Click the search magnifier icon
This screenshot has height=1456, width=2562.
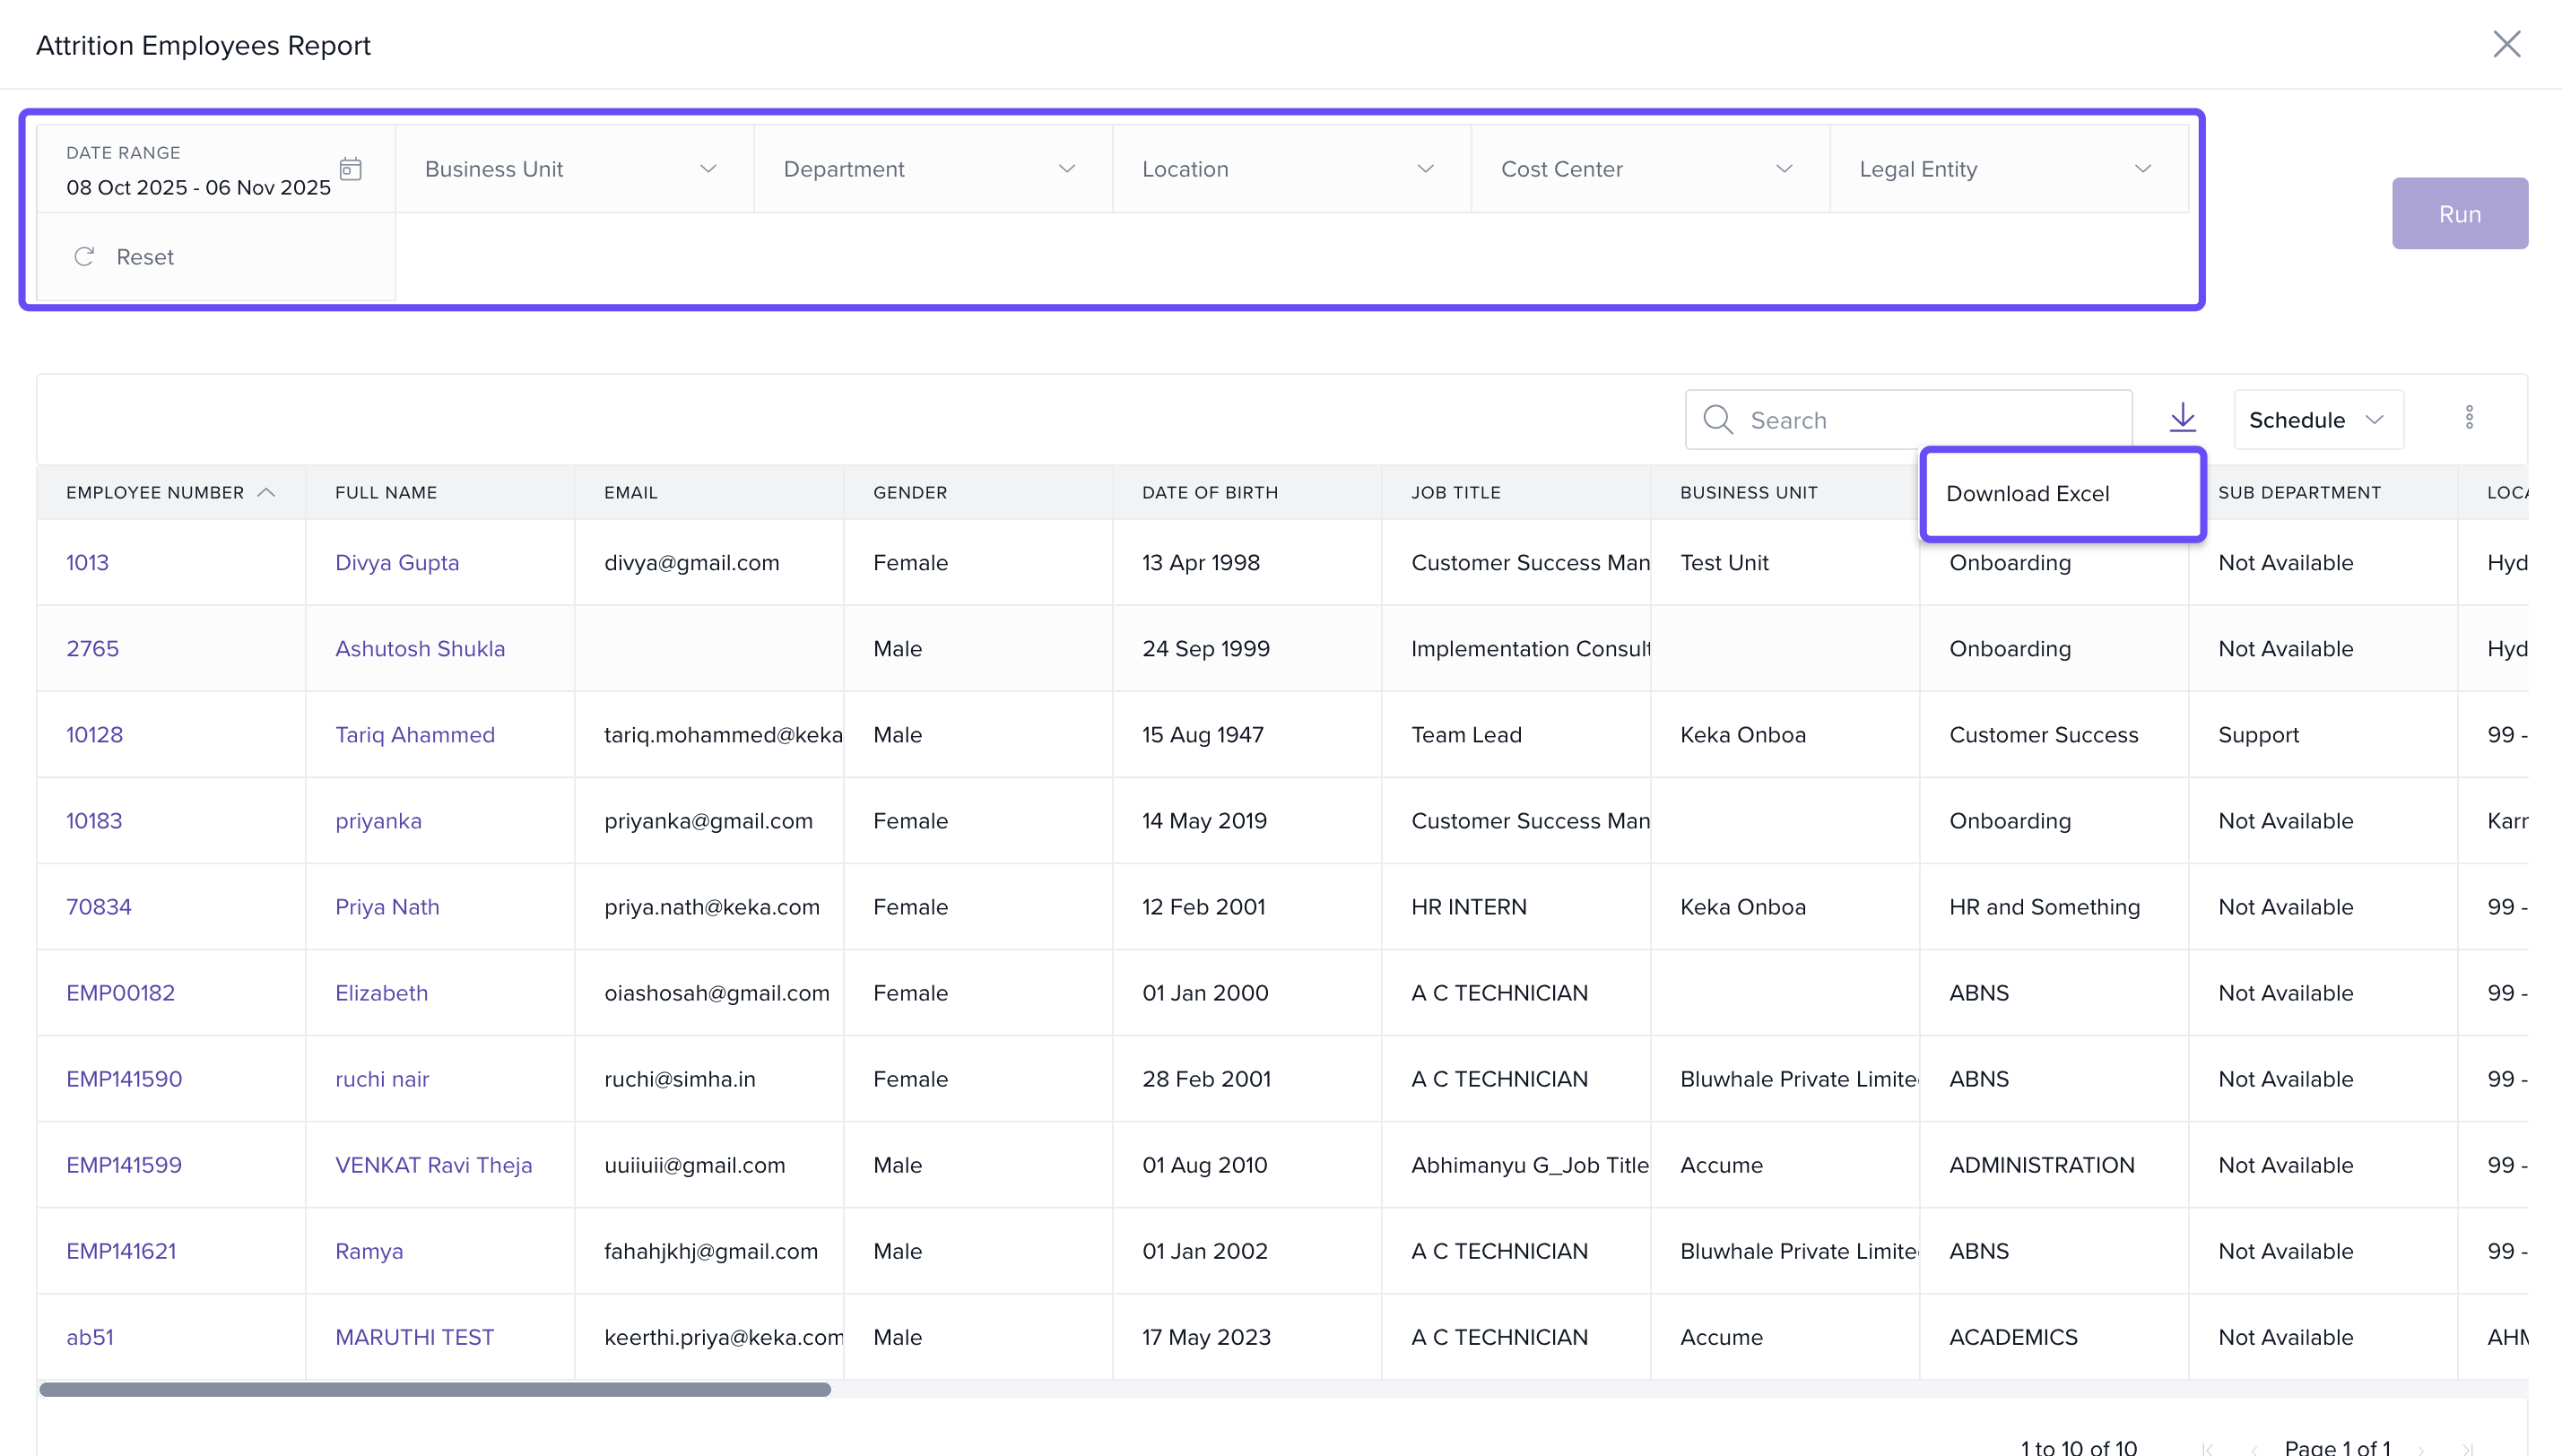pyautogui.click(x=1718, y=419)
